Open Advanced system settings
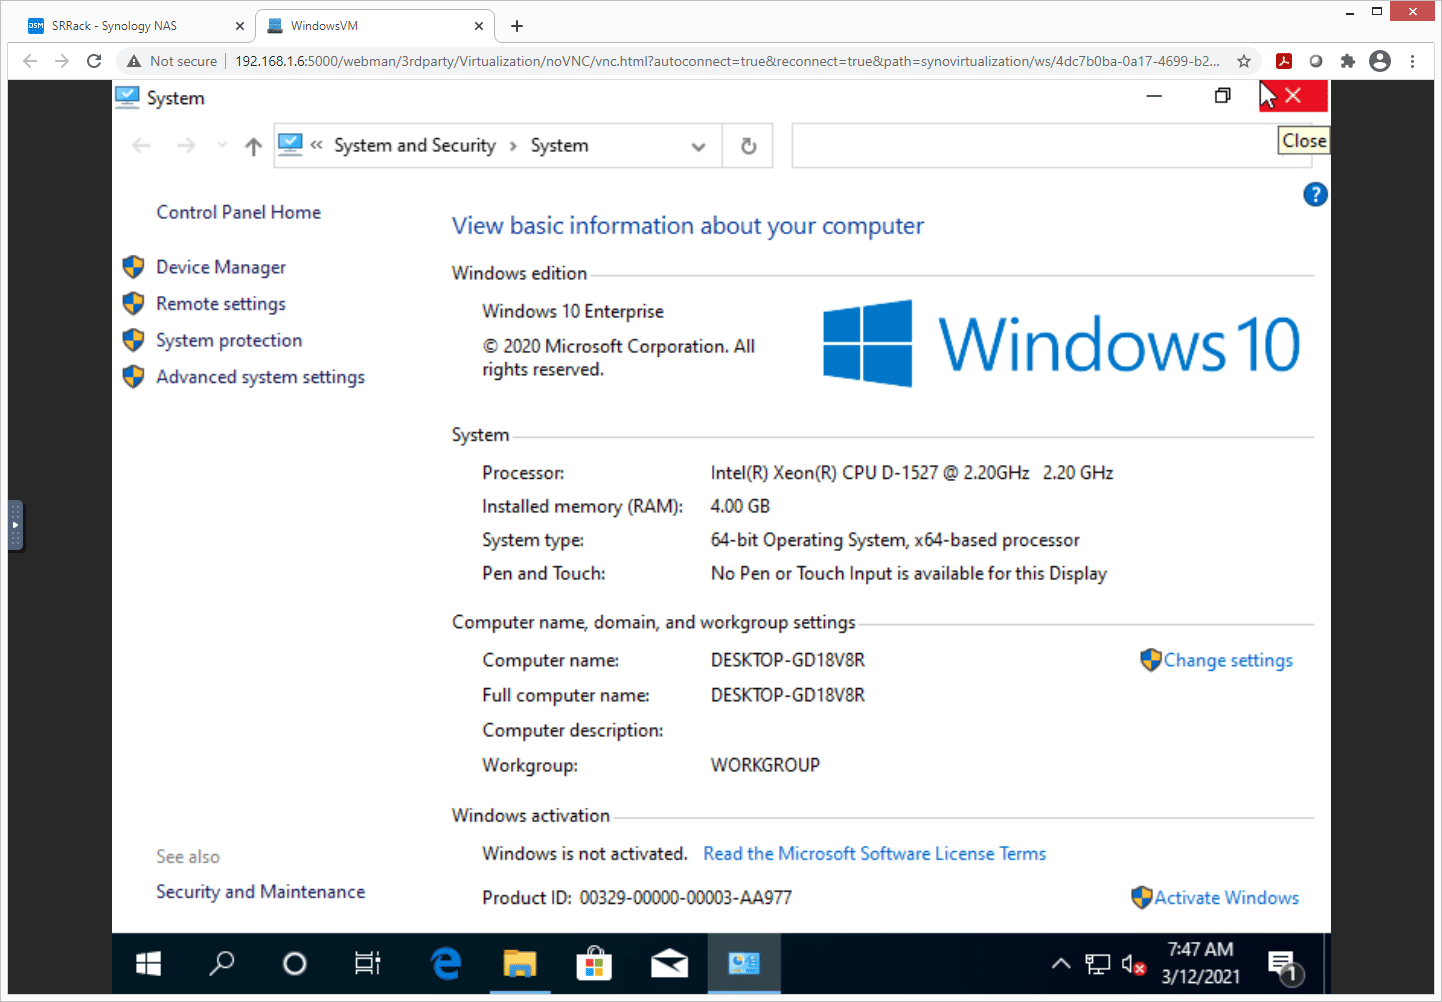This screenshot has height=1002, width=1442. 260,377
